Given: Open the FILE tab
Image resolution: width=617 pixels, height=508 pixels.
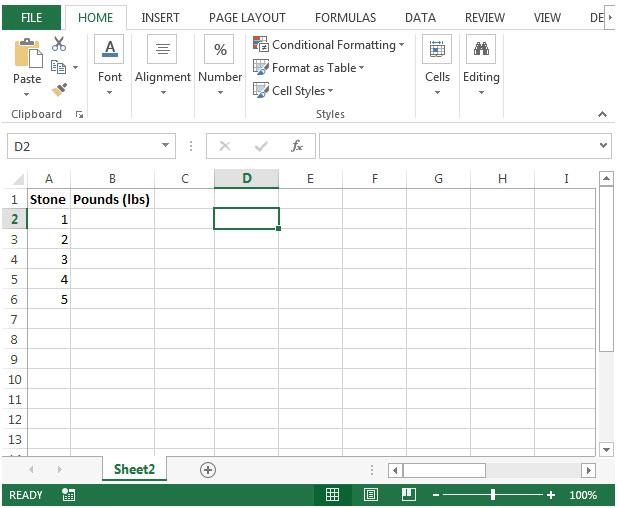Looking at the screenshot, I should (x=31, y=17).
